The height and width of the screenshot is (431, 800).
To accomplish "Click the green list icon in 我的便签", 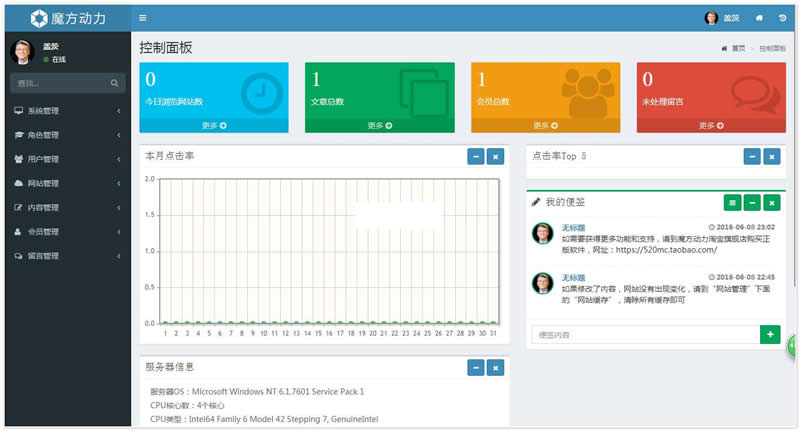I will (733, 202).
